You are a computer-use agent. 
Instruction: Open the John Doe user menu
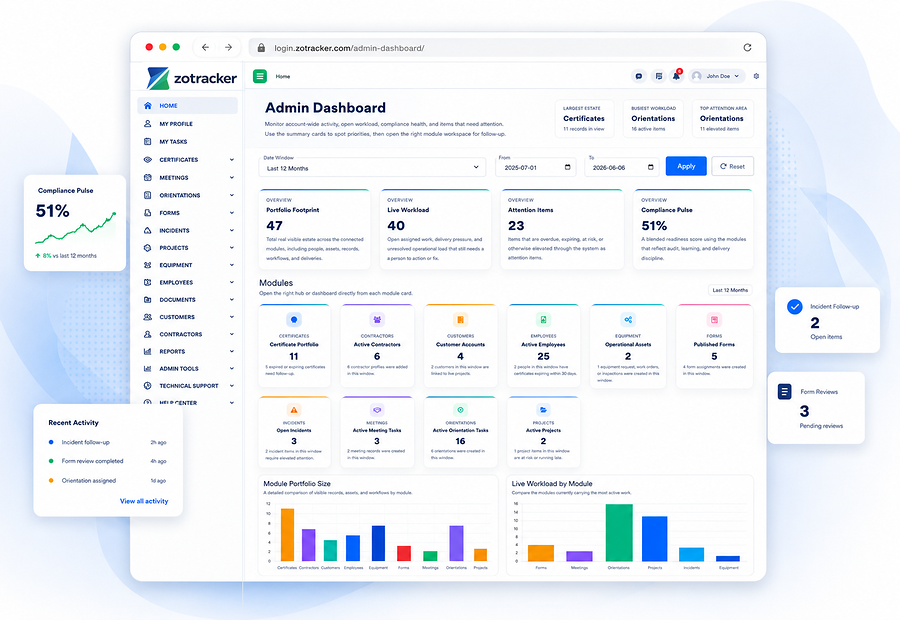[716, 76]
